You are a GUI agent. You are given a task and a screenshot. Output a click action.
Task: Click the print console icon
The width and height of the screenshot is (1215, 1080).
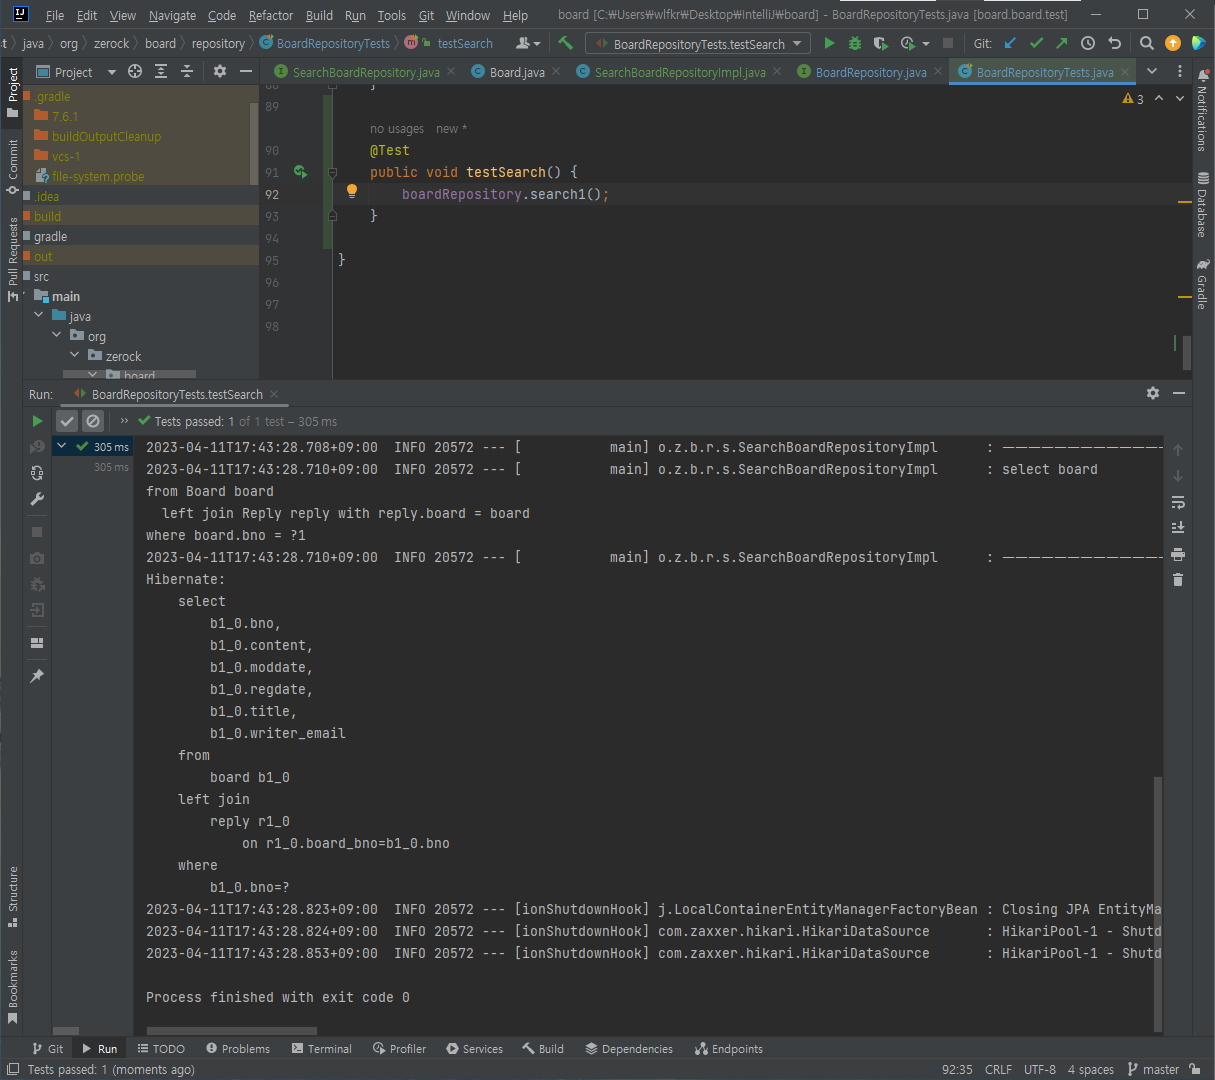tap(1178, 554)
